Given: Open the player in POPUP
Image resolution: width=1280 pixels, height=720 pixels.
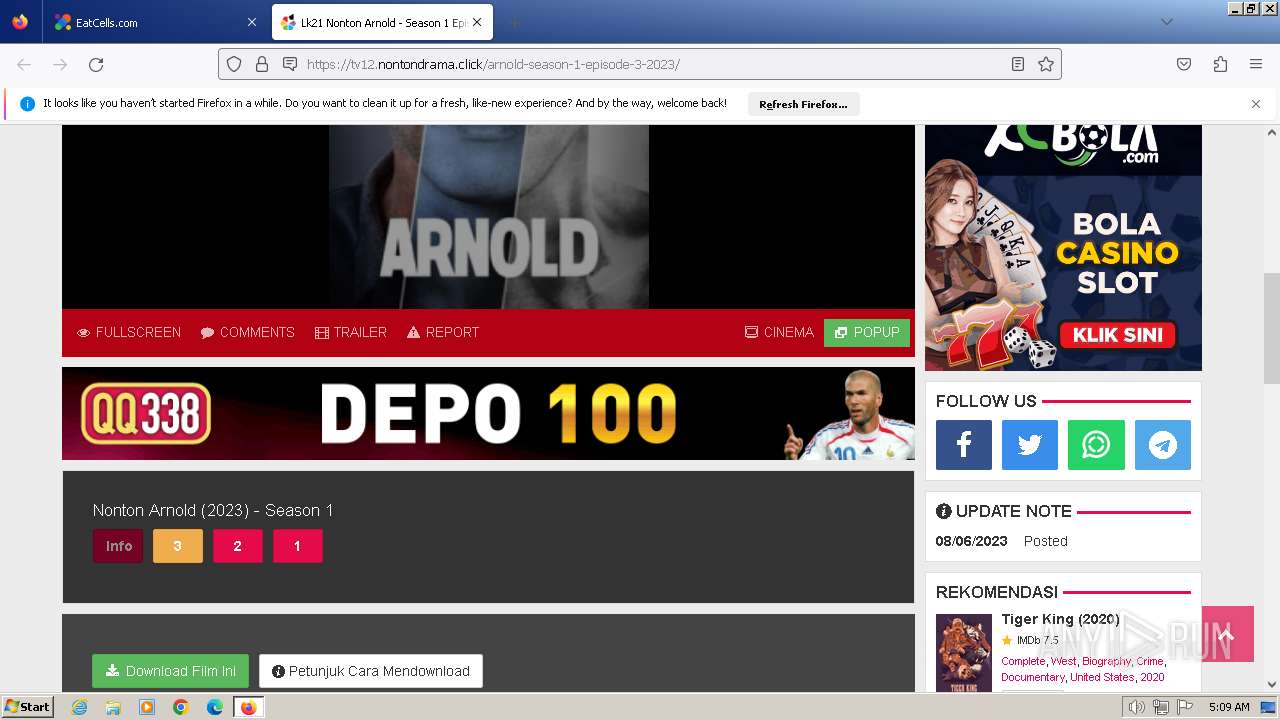Looking at the screenshot, I should pos(867,332).
